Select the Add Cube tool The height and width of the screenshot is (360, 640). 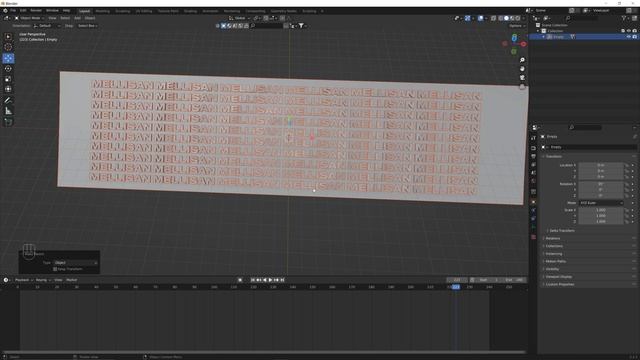coord(8,122)
